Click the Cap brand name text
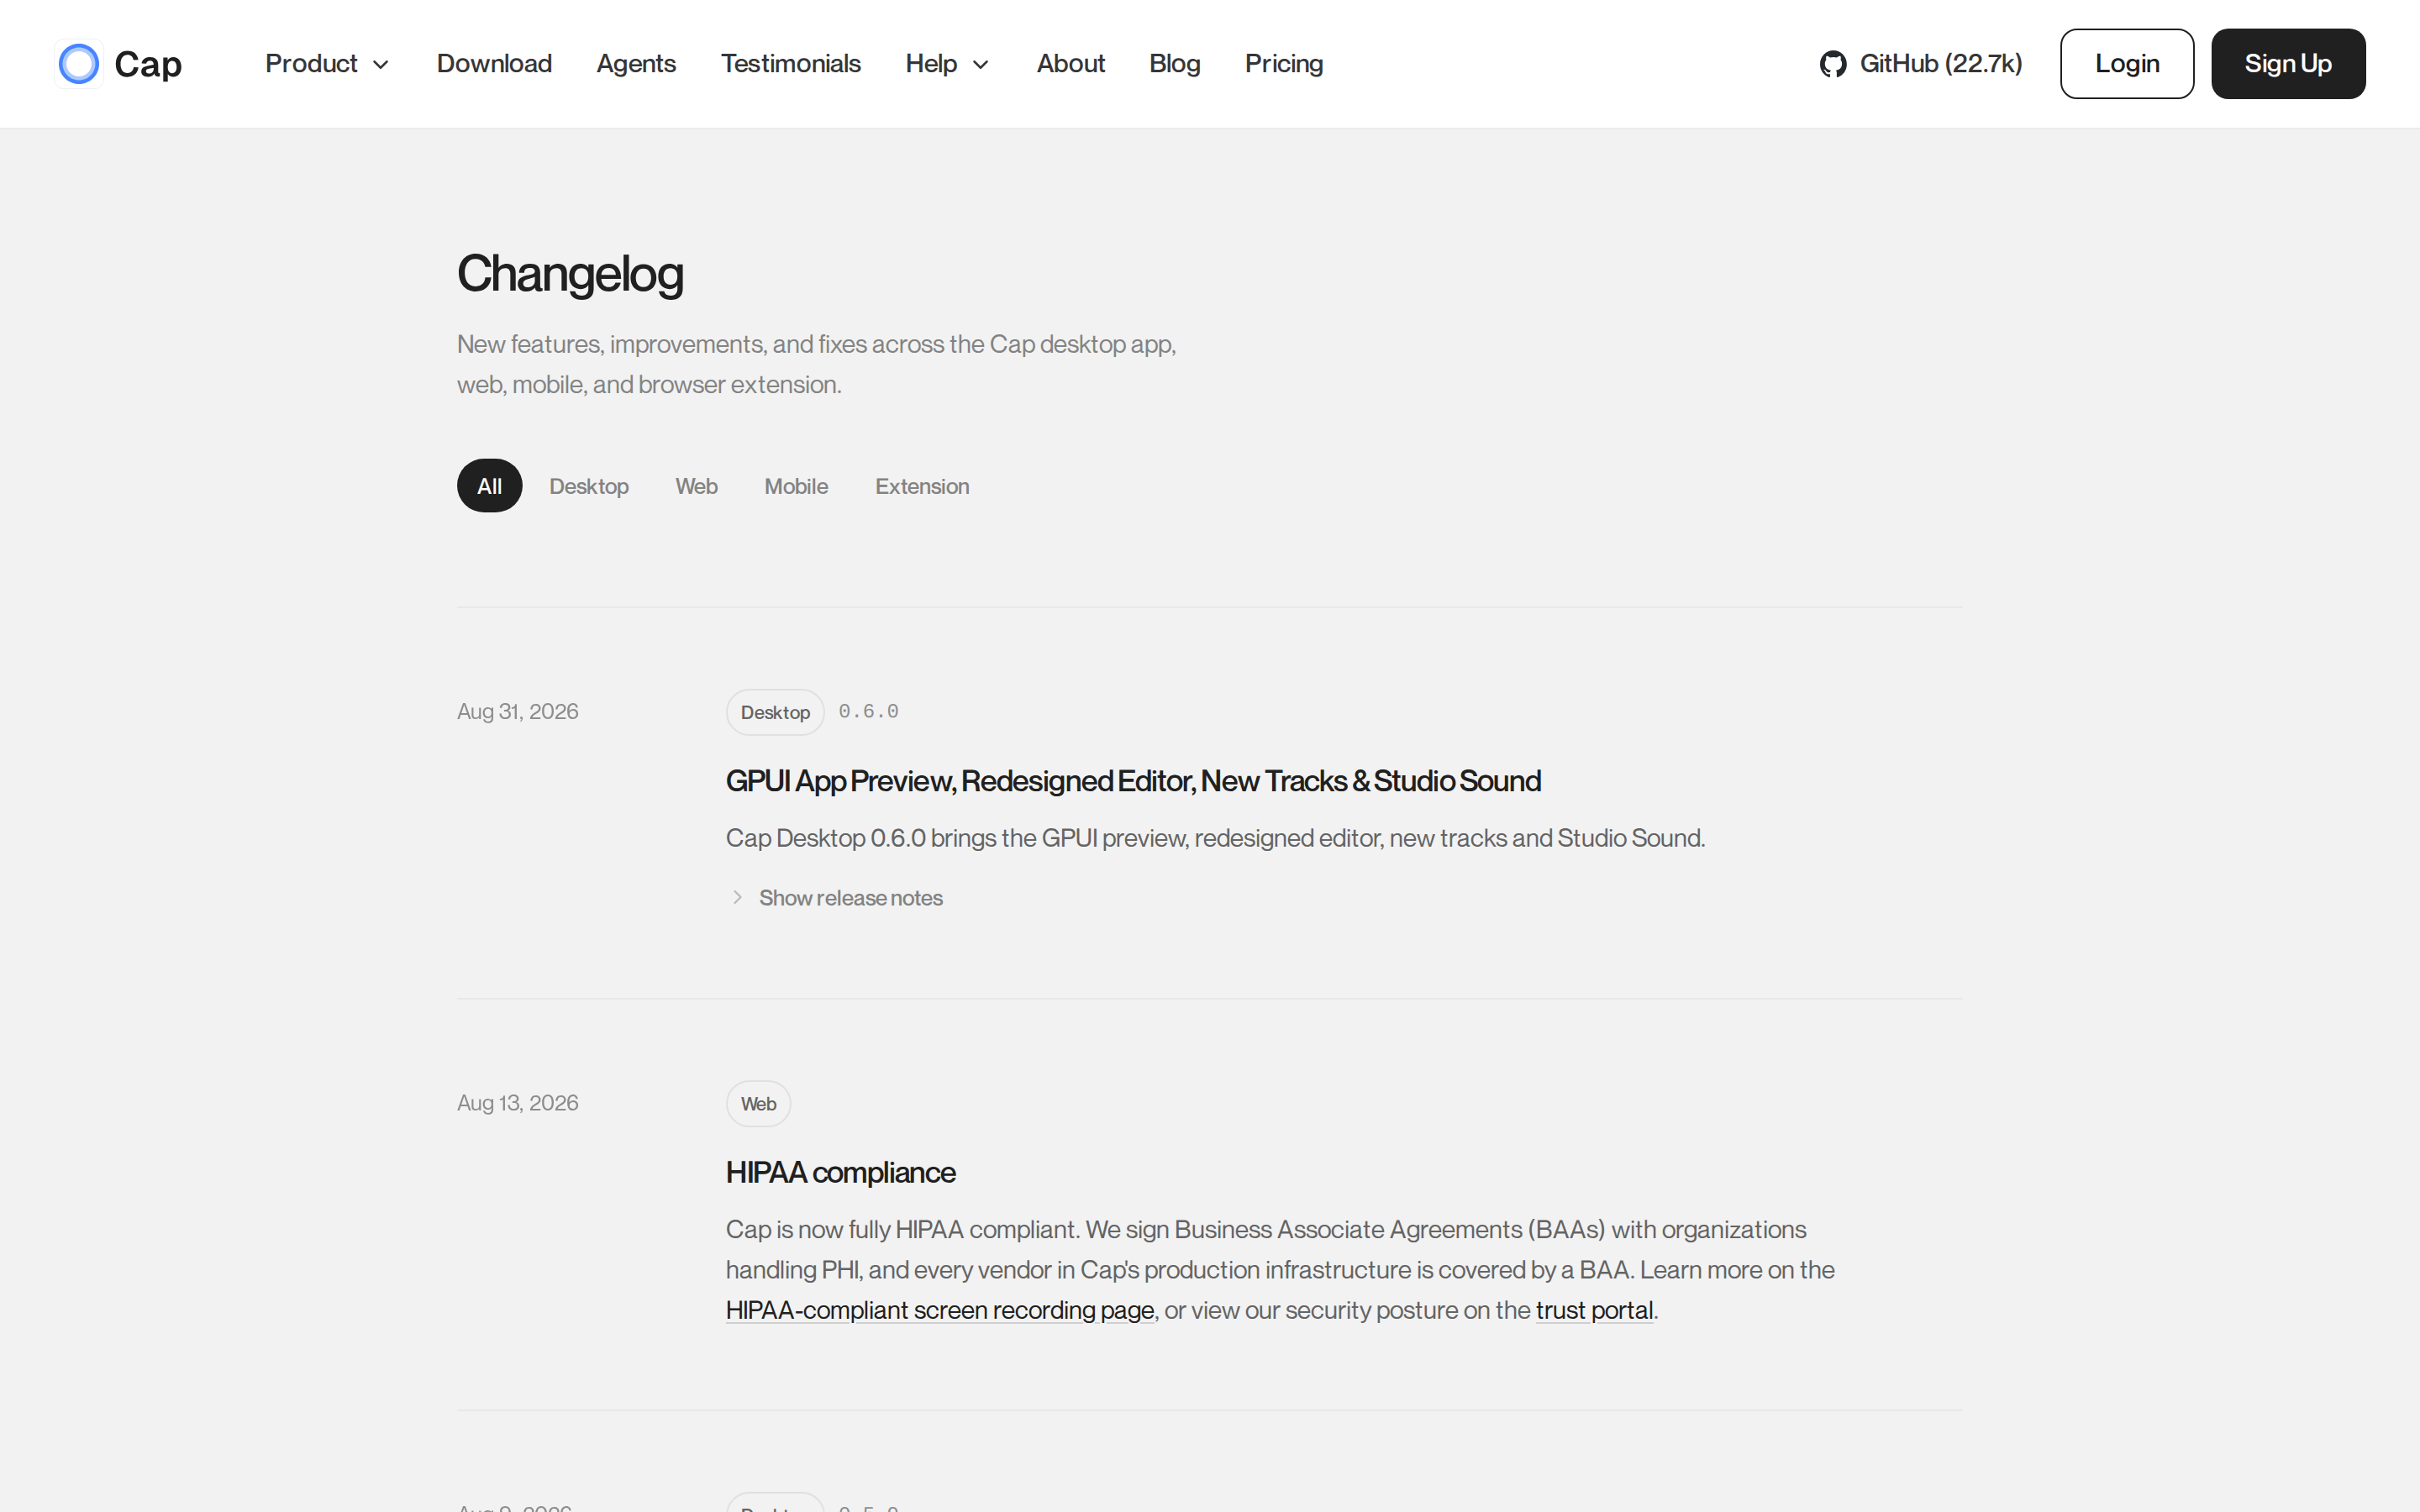Screen dimensions: 2420x1512 point(148,64)
